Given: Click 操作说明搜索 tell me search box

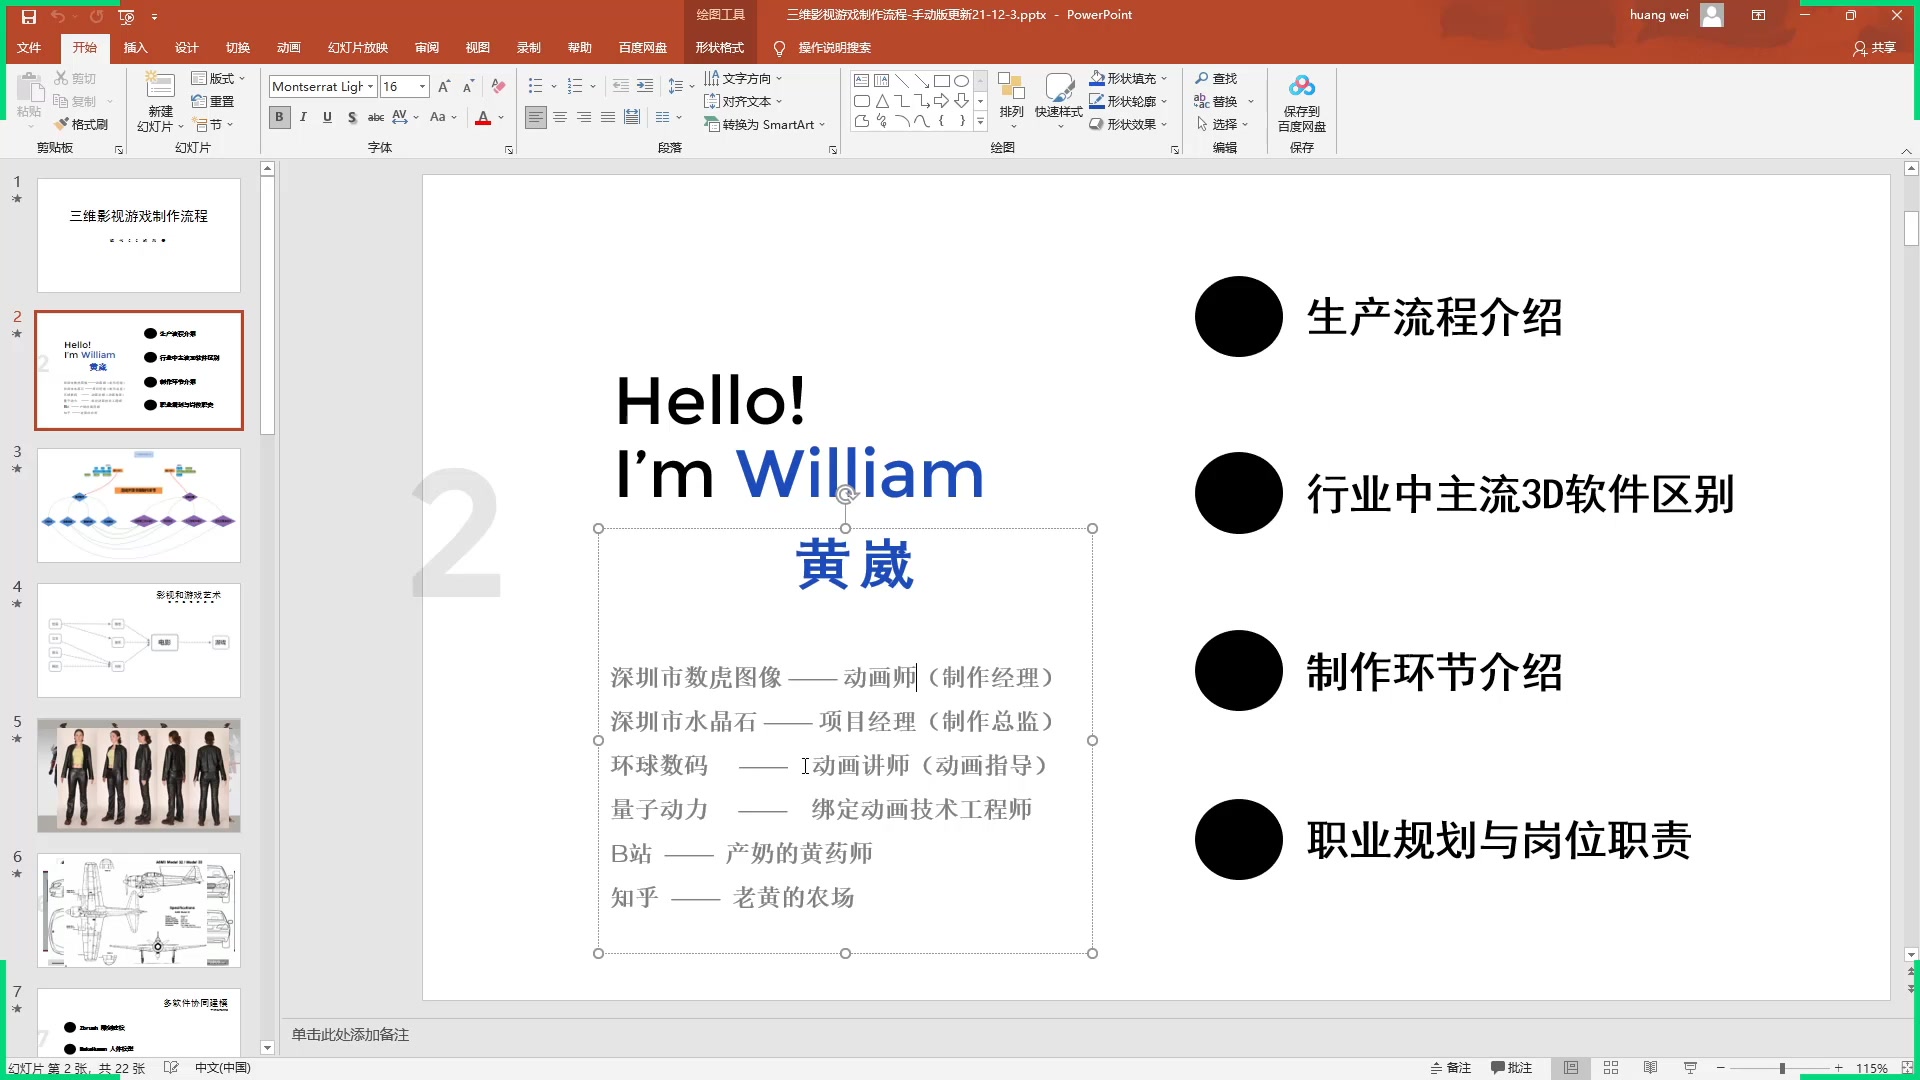Looking at the screenshot, I should 834,47.
